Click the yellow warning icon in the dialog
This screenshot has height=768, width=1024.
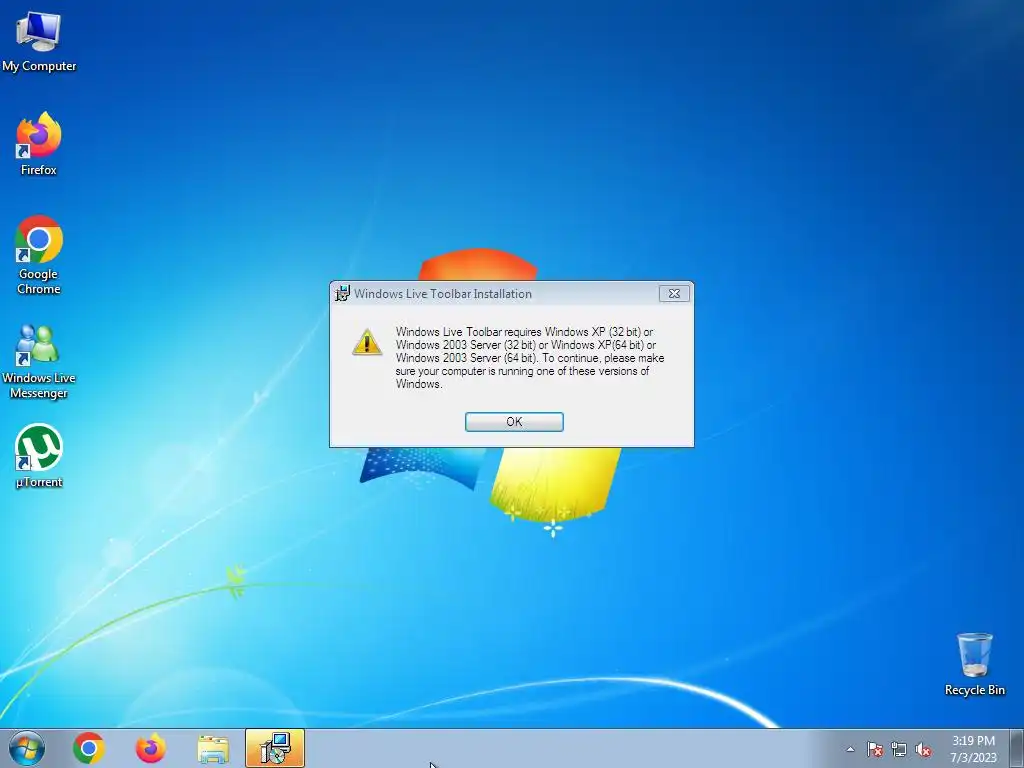[x=367, y=342]
